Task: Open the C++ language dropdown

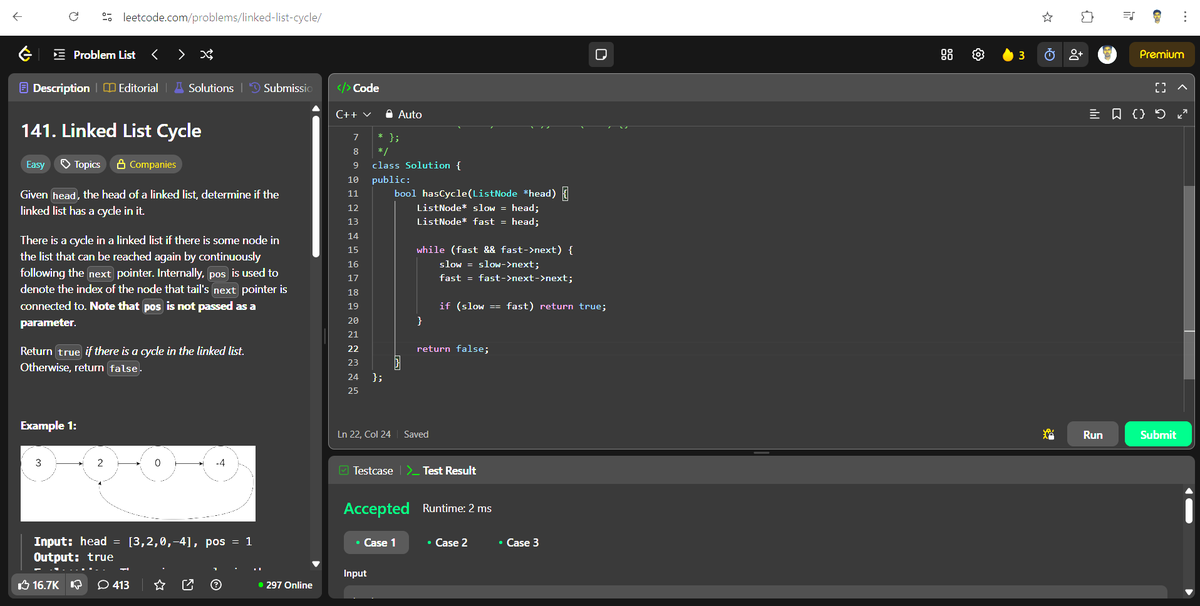Action: click(x=353, y=114)
